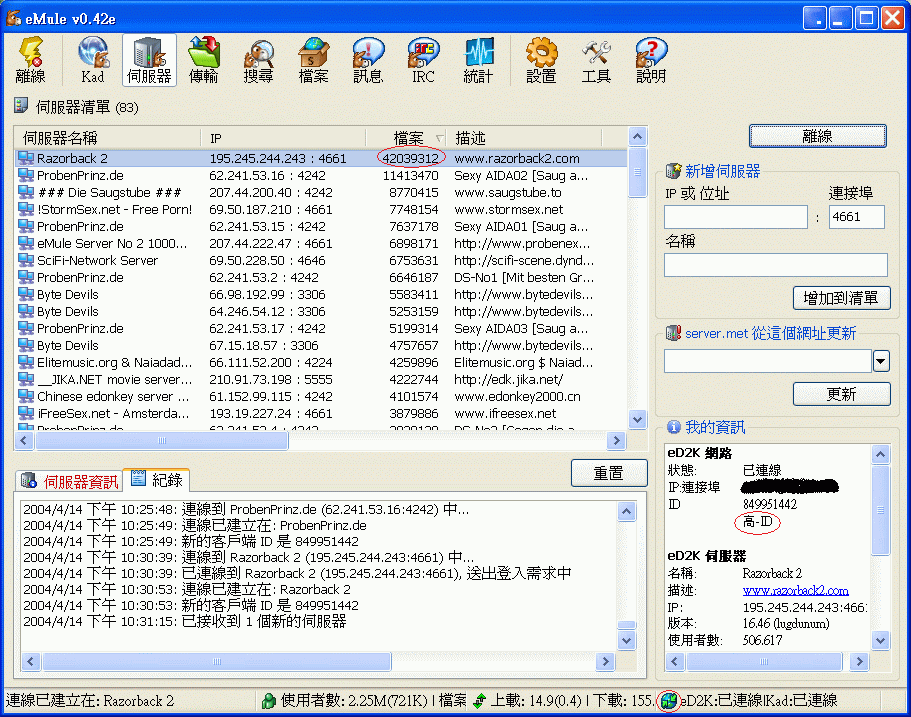Select the __JIKA.NET movie server row

[321, 379]
